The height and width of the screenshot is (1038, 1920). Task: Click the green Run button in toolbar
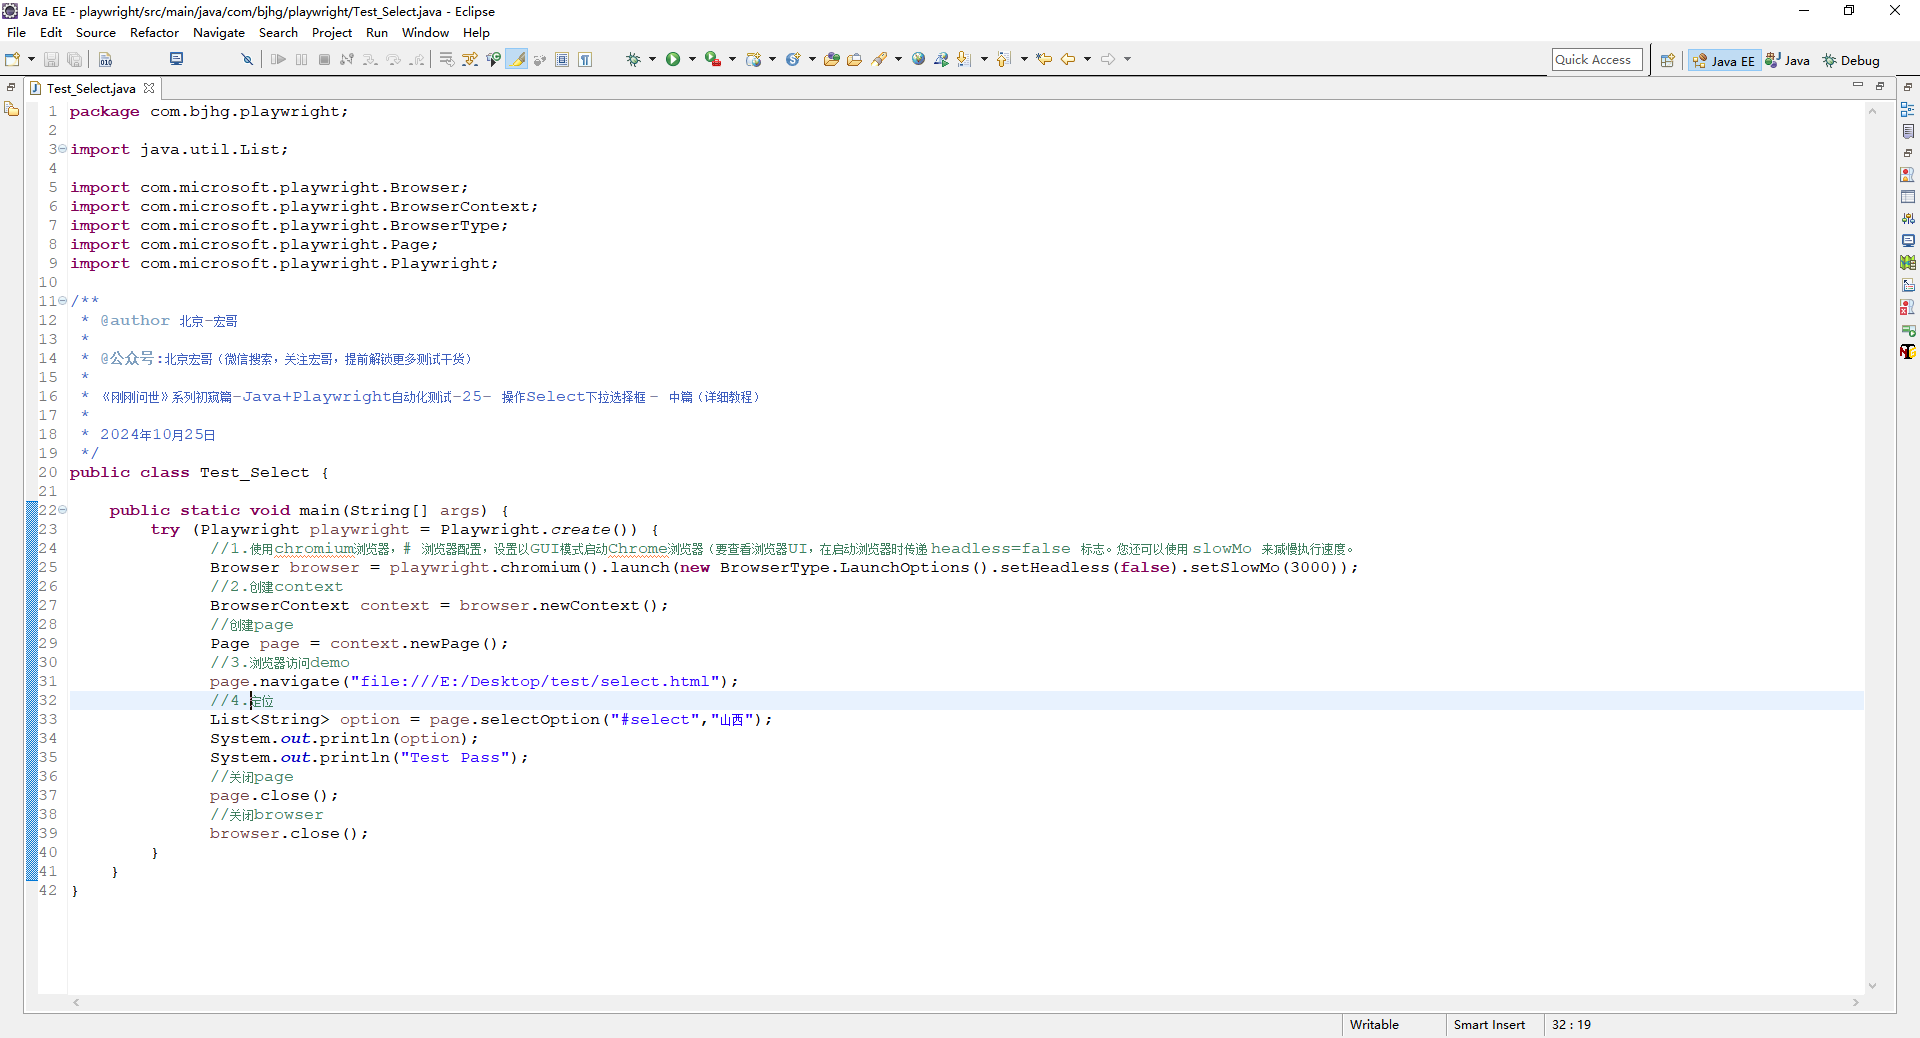[x=673, y=60]
